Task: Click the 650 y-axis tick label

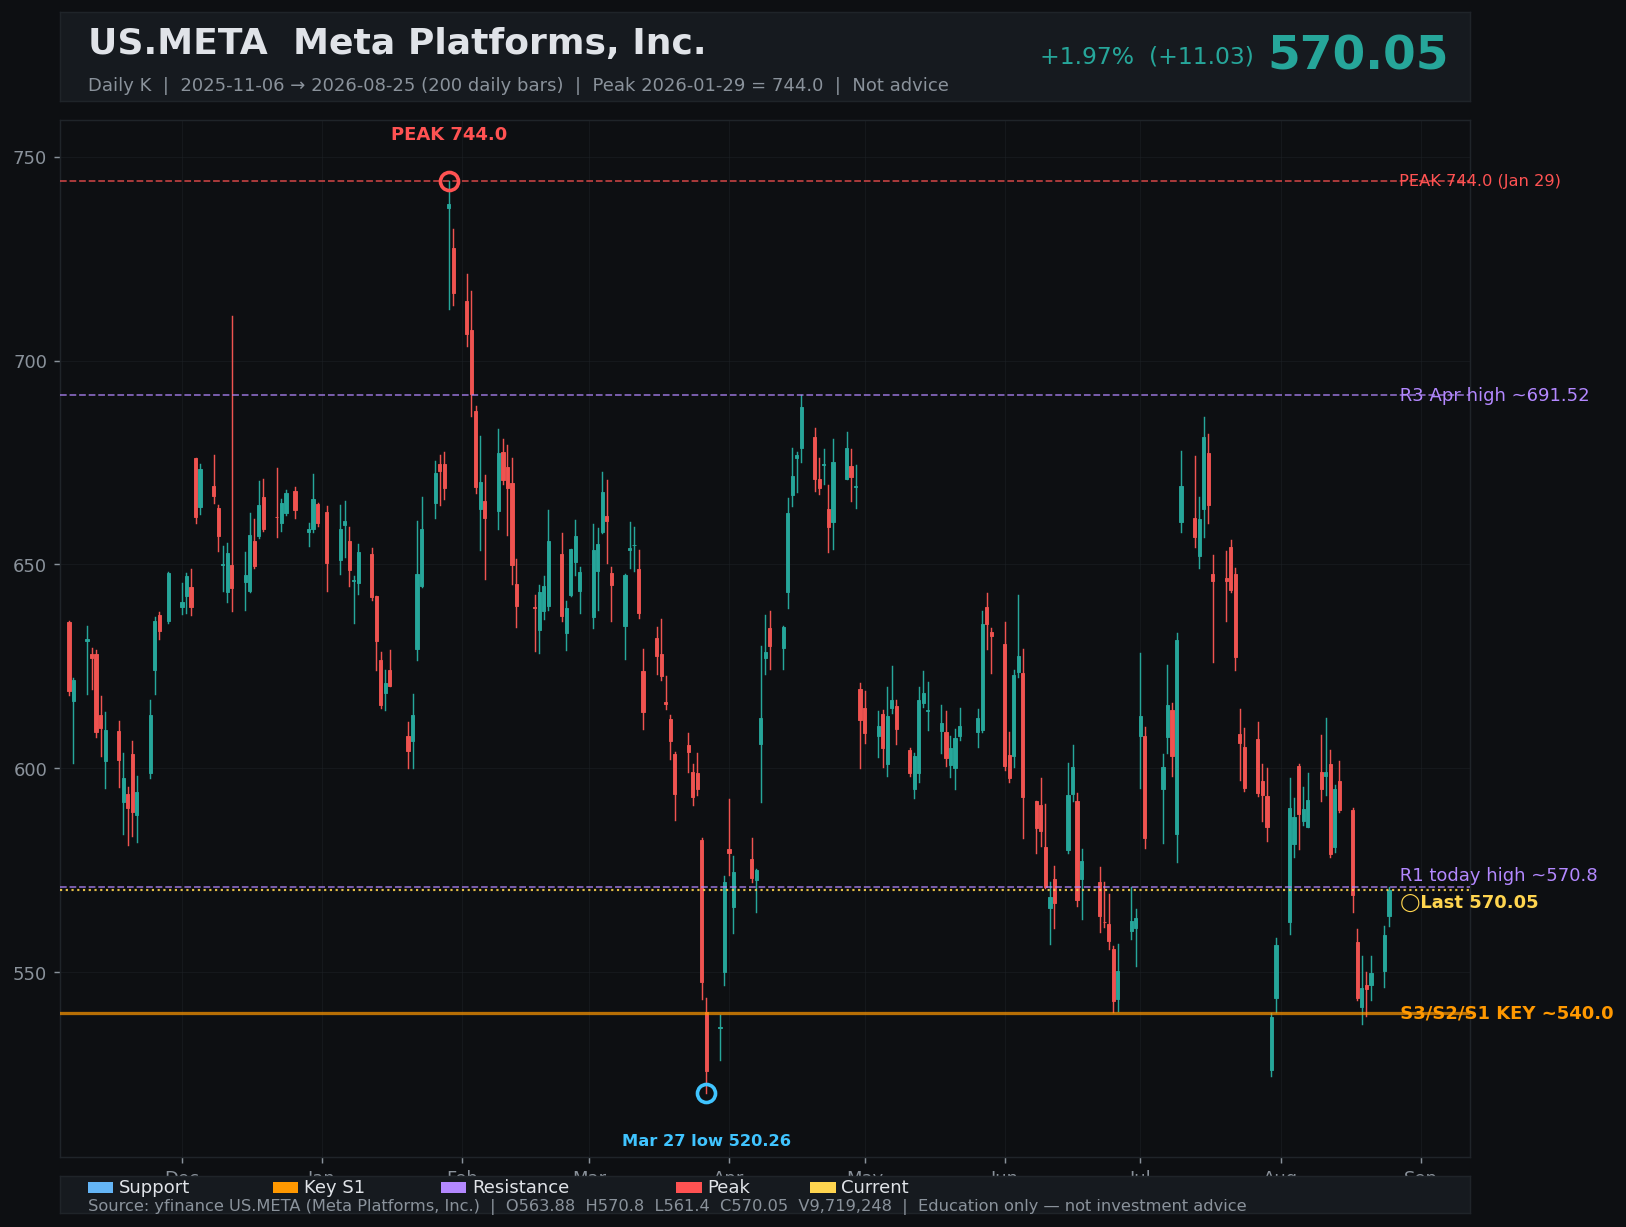Action: coord(29,565)
